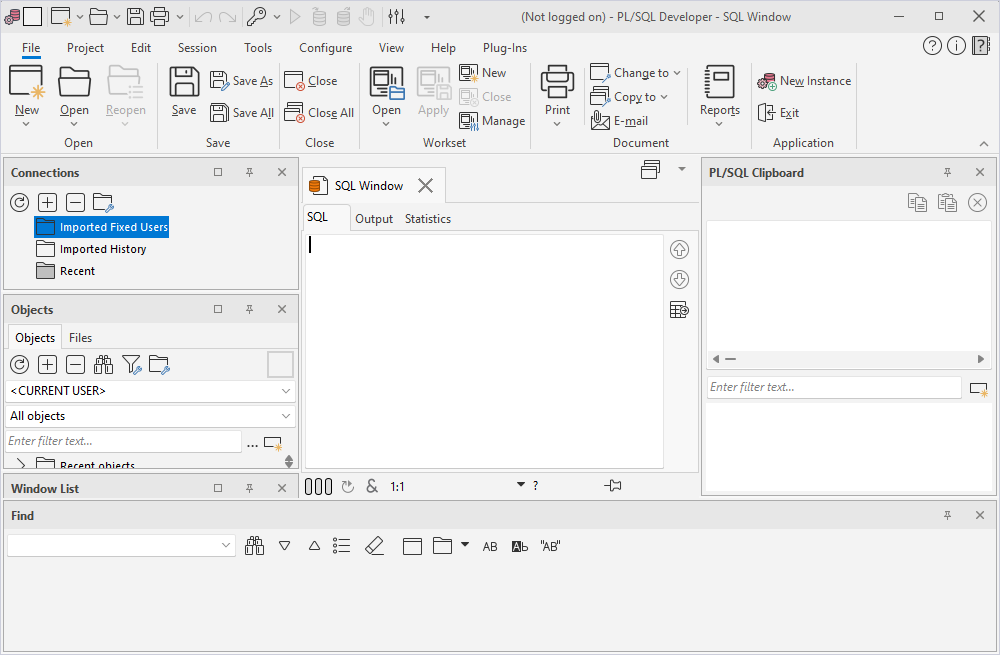Click the Find binoculars search icon
This screenshot has width=1000, height=655.
[x=254, y=546]
